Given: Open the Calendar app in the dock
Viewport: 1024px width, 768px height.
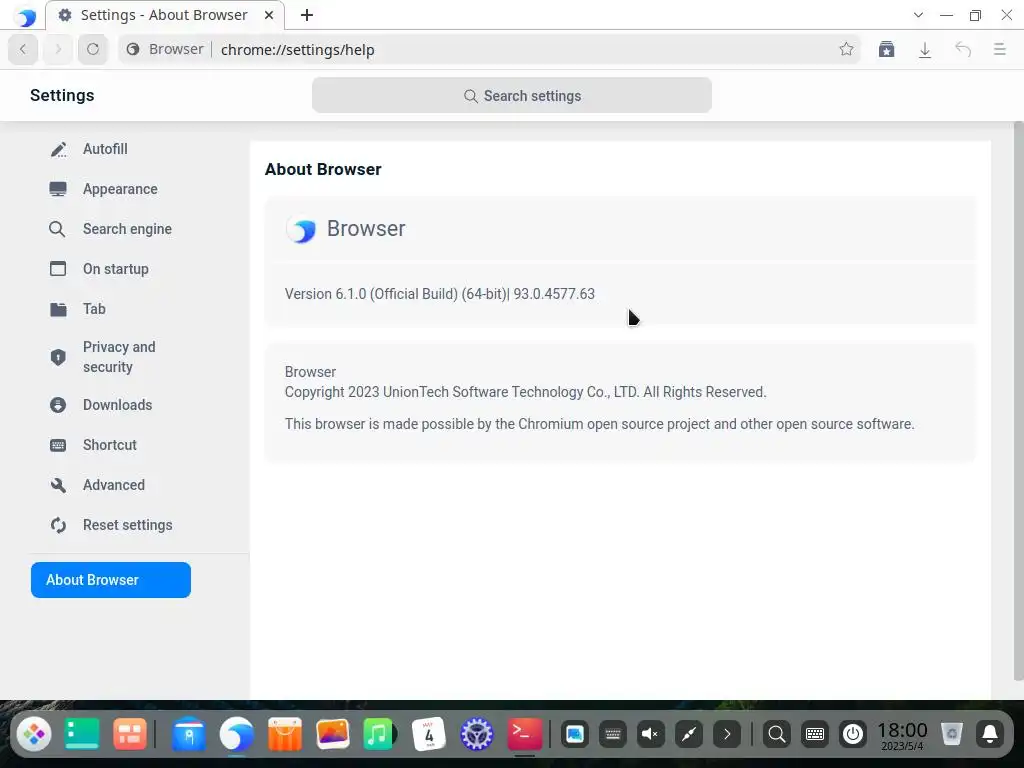Looking at the screenshot, I should tap(429, 734).
